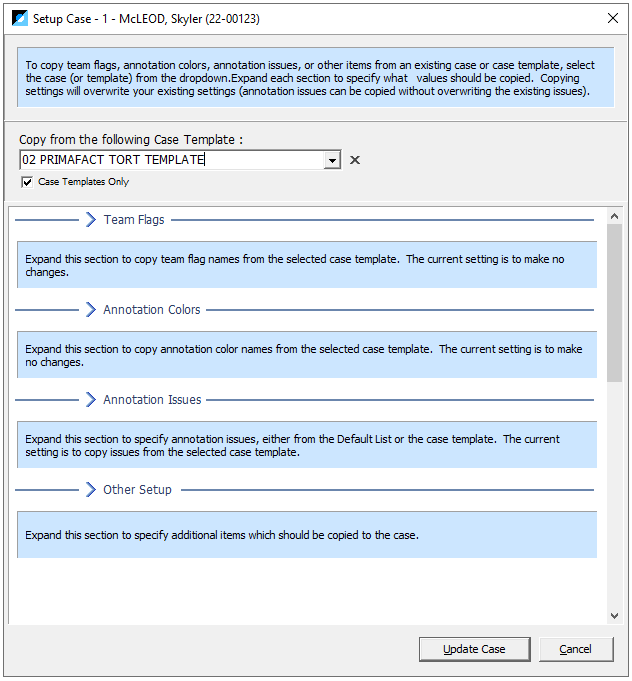This screenshot has height=681, width=632.
Task: Click inside the Case Template text field
Action: click(172, 160)
